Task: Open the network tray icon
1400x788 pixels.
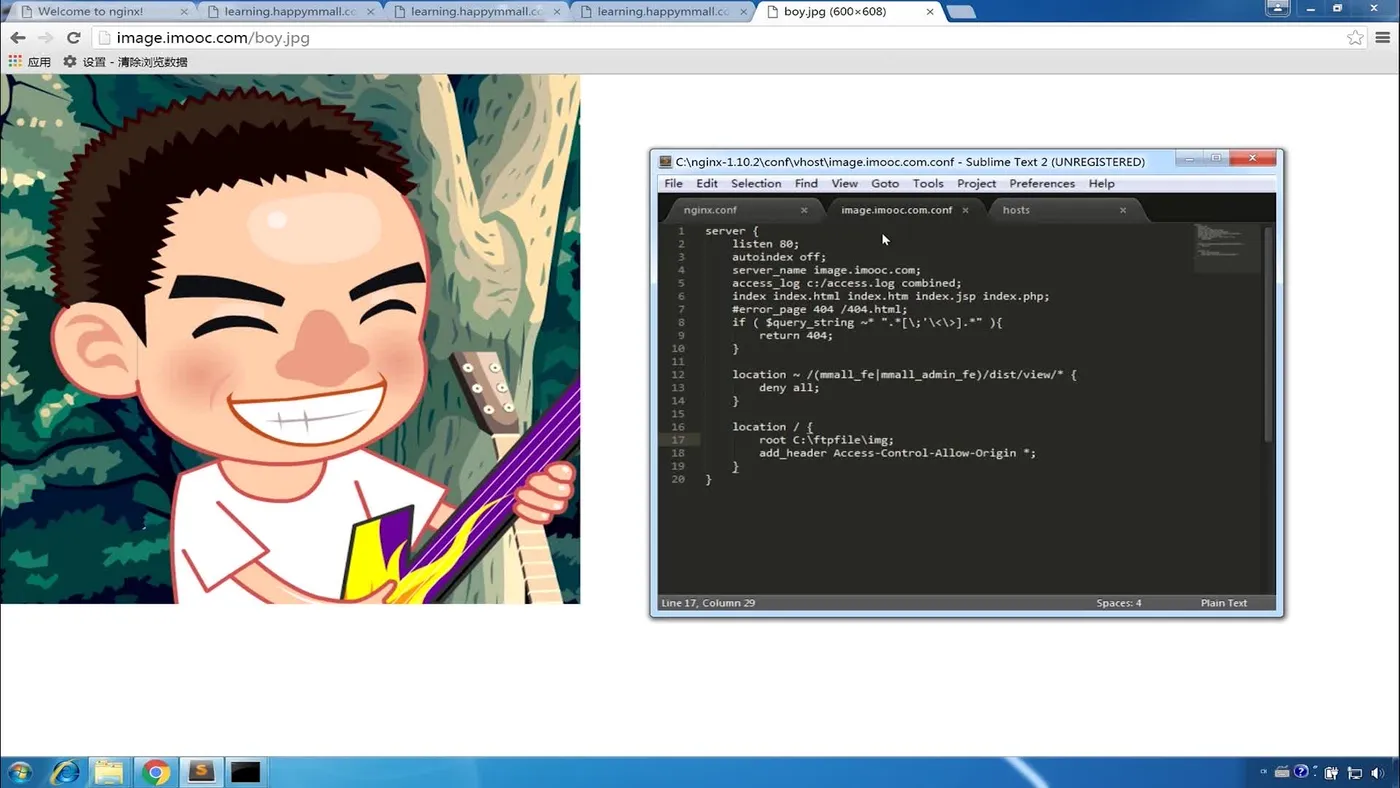Action: pos(1355,773)
